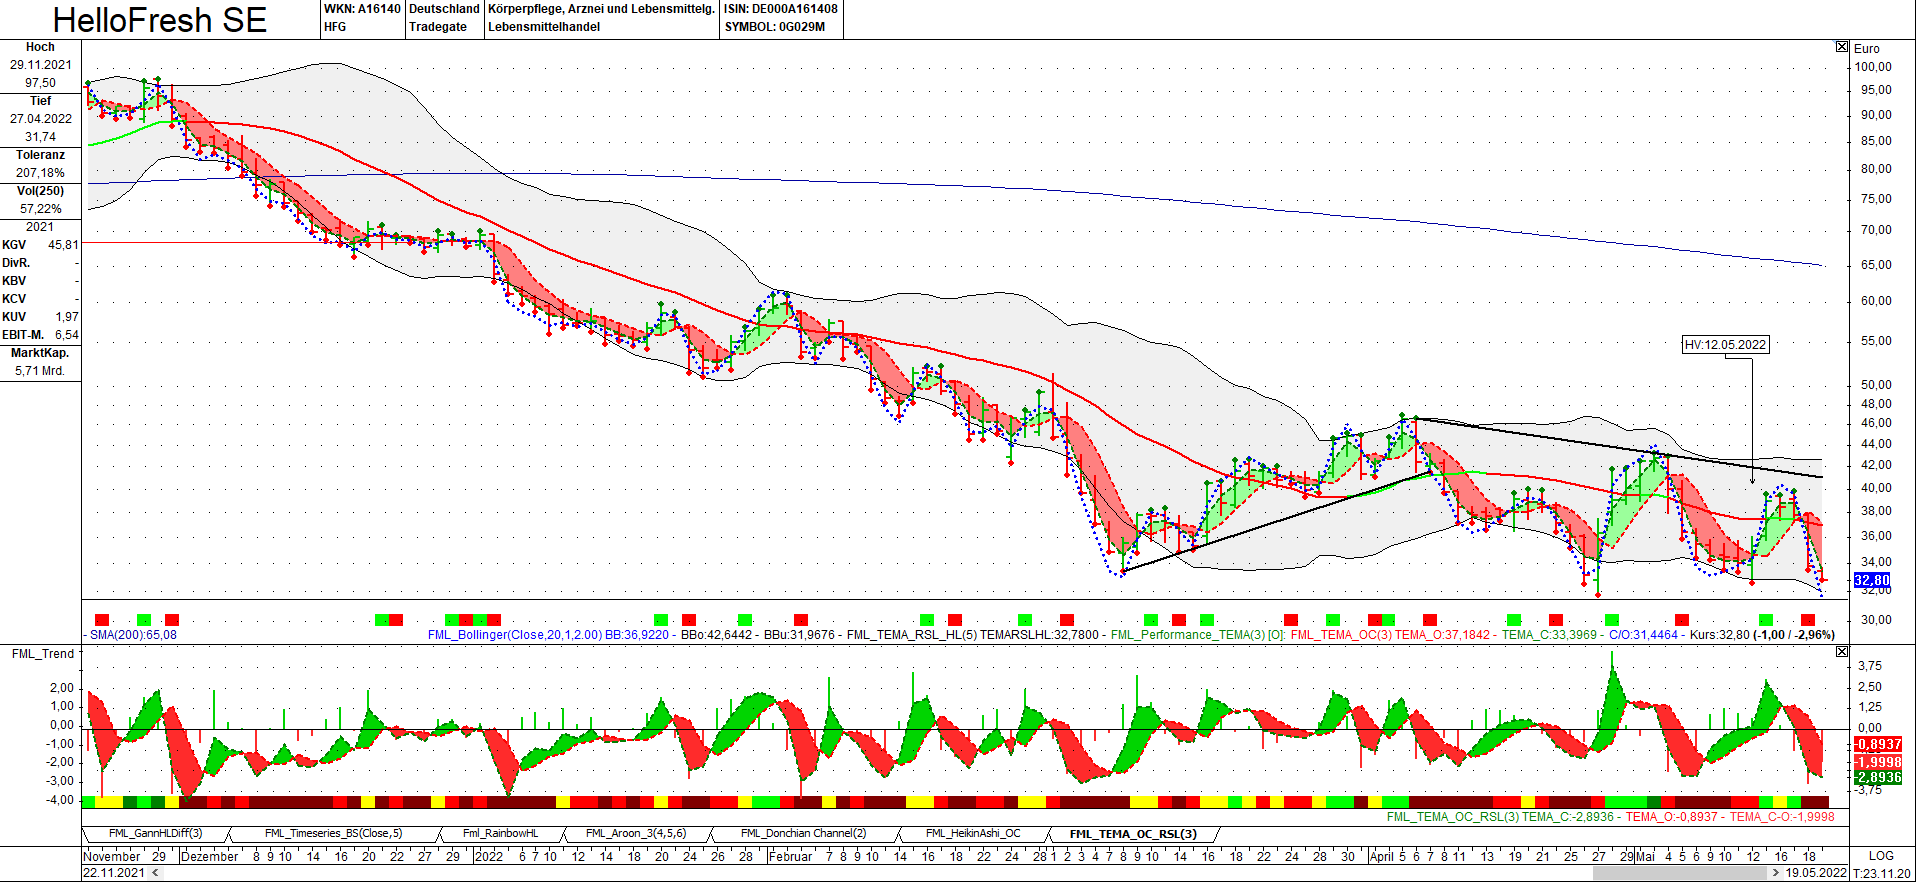Click the low value 31,74
Screen dimensions: 1916x882
41,137
